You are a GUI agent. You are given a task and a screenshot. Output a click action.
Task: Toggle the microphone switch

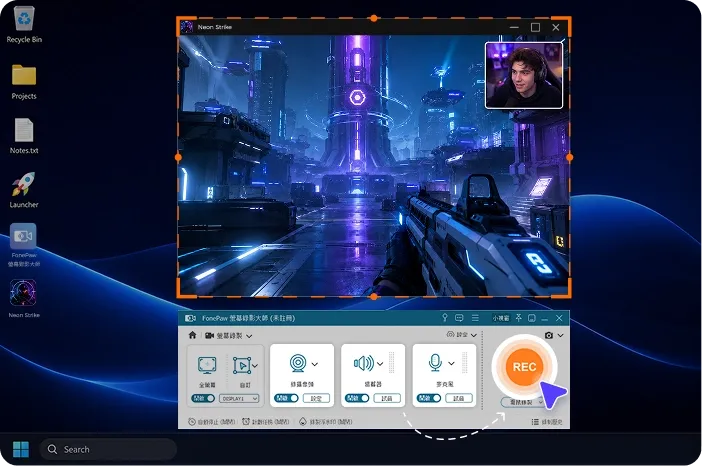coord(428,398)
